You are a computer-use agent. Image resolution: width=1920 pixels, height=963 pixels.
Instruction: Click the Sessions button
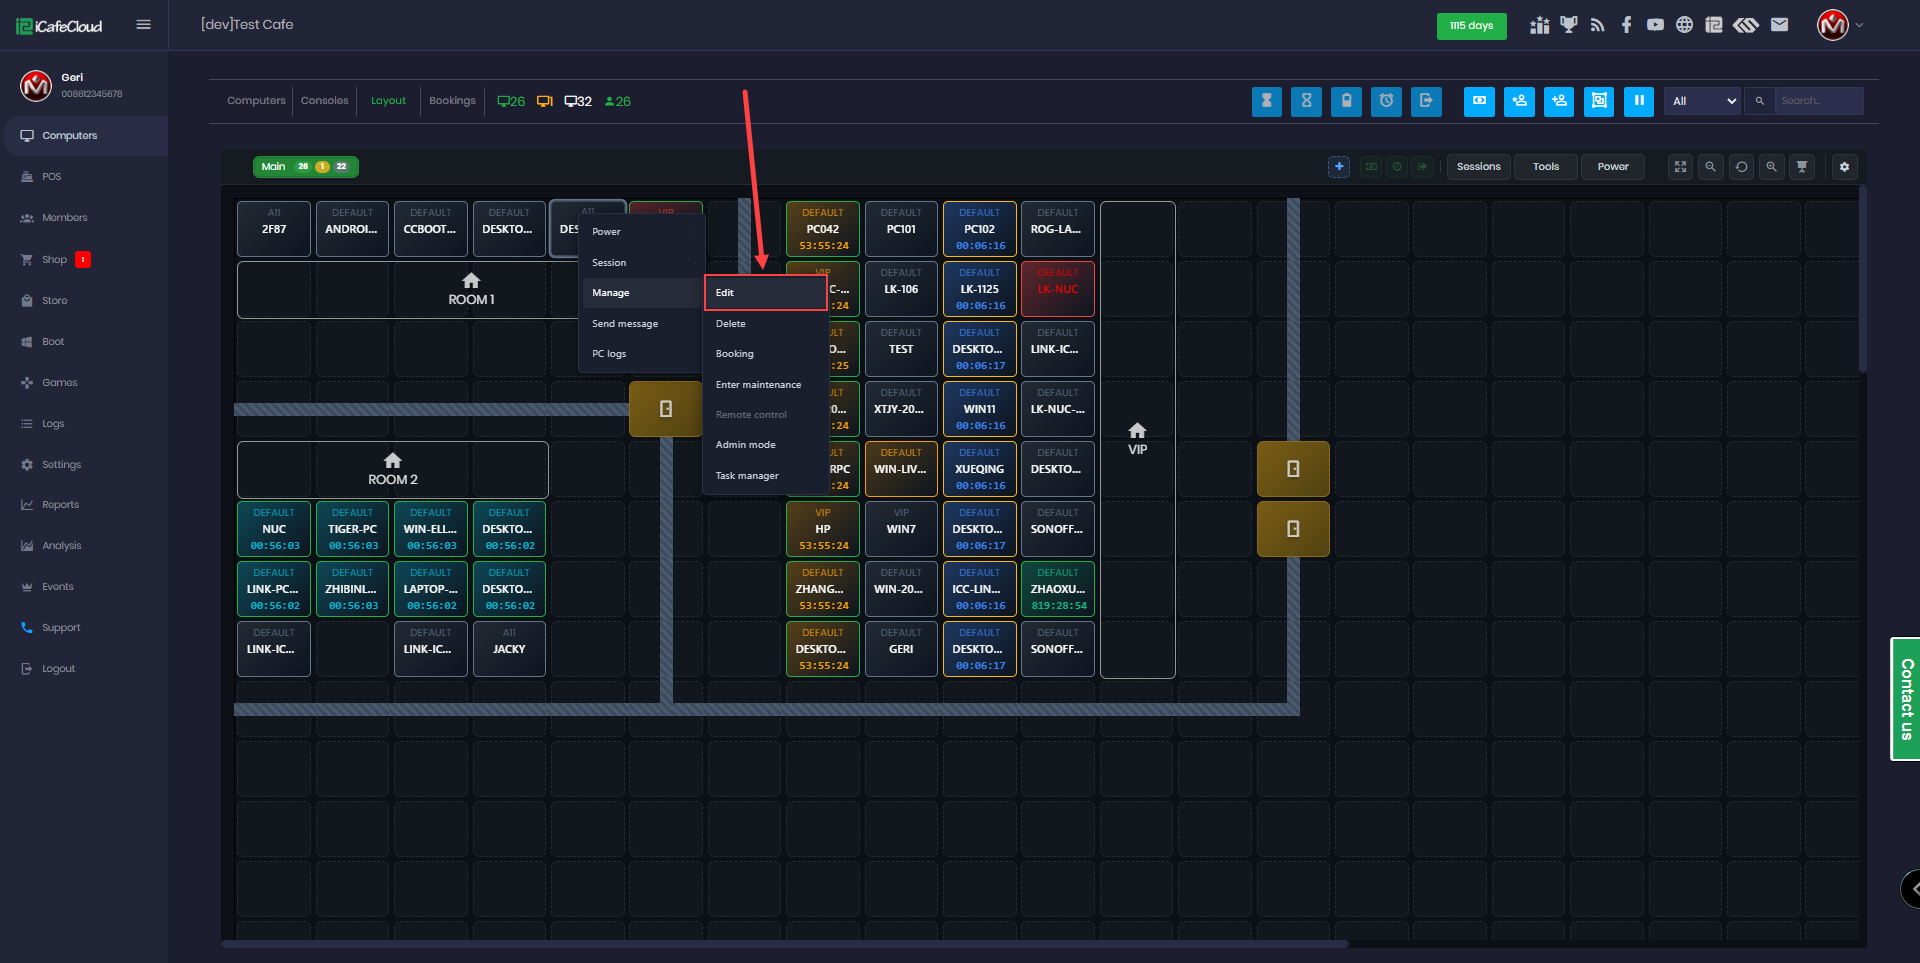[1478, 167]
